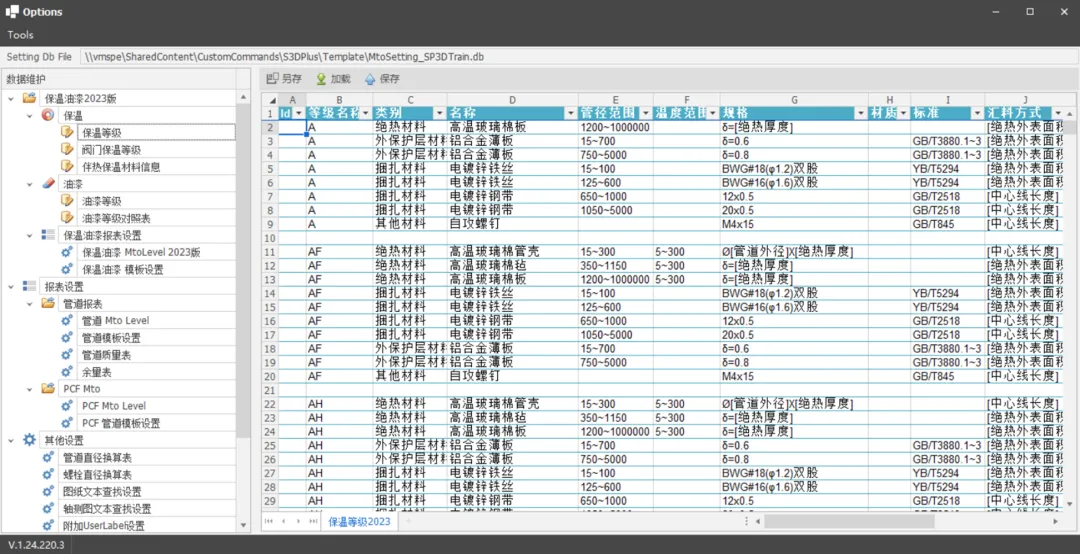
Task: Click the eraser icon next to 油漆
Action: pos(48,183)
